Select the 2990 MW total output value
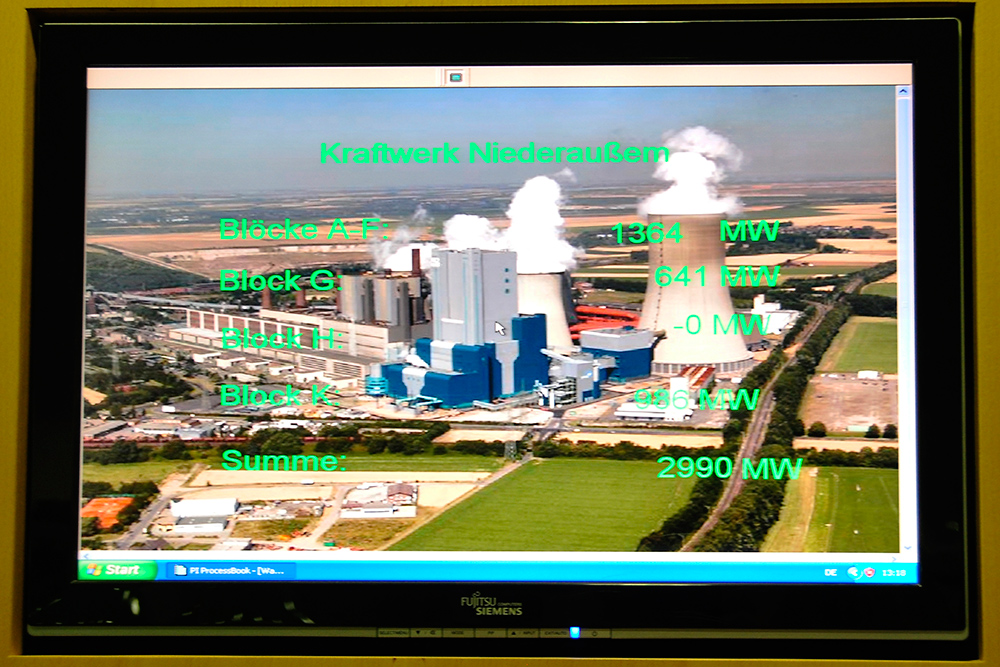Screen dimensions: 1000x667 729,466
